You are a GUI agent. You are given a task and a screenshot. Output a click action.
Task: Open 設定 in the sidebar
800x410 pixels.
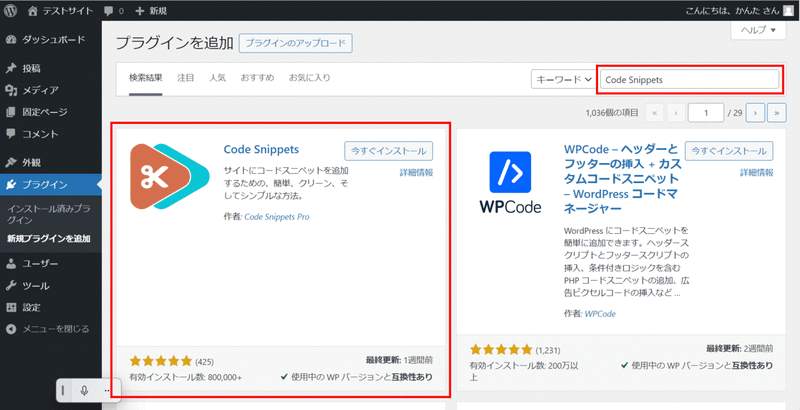click(51, 308)
